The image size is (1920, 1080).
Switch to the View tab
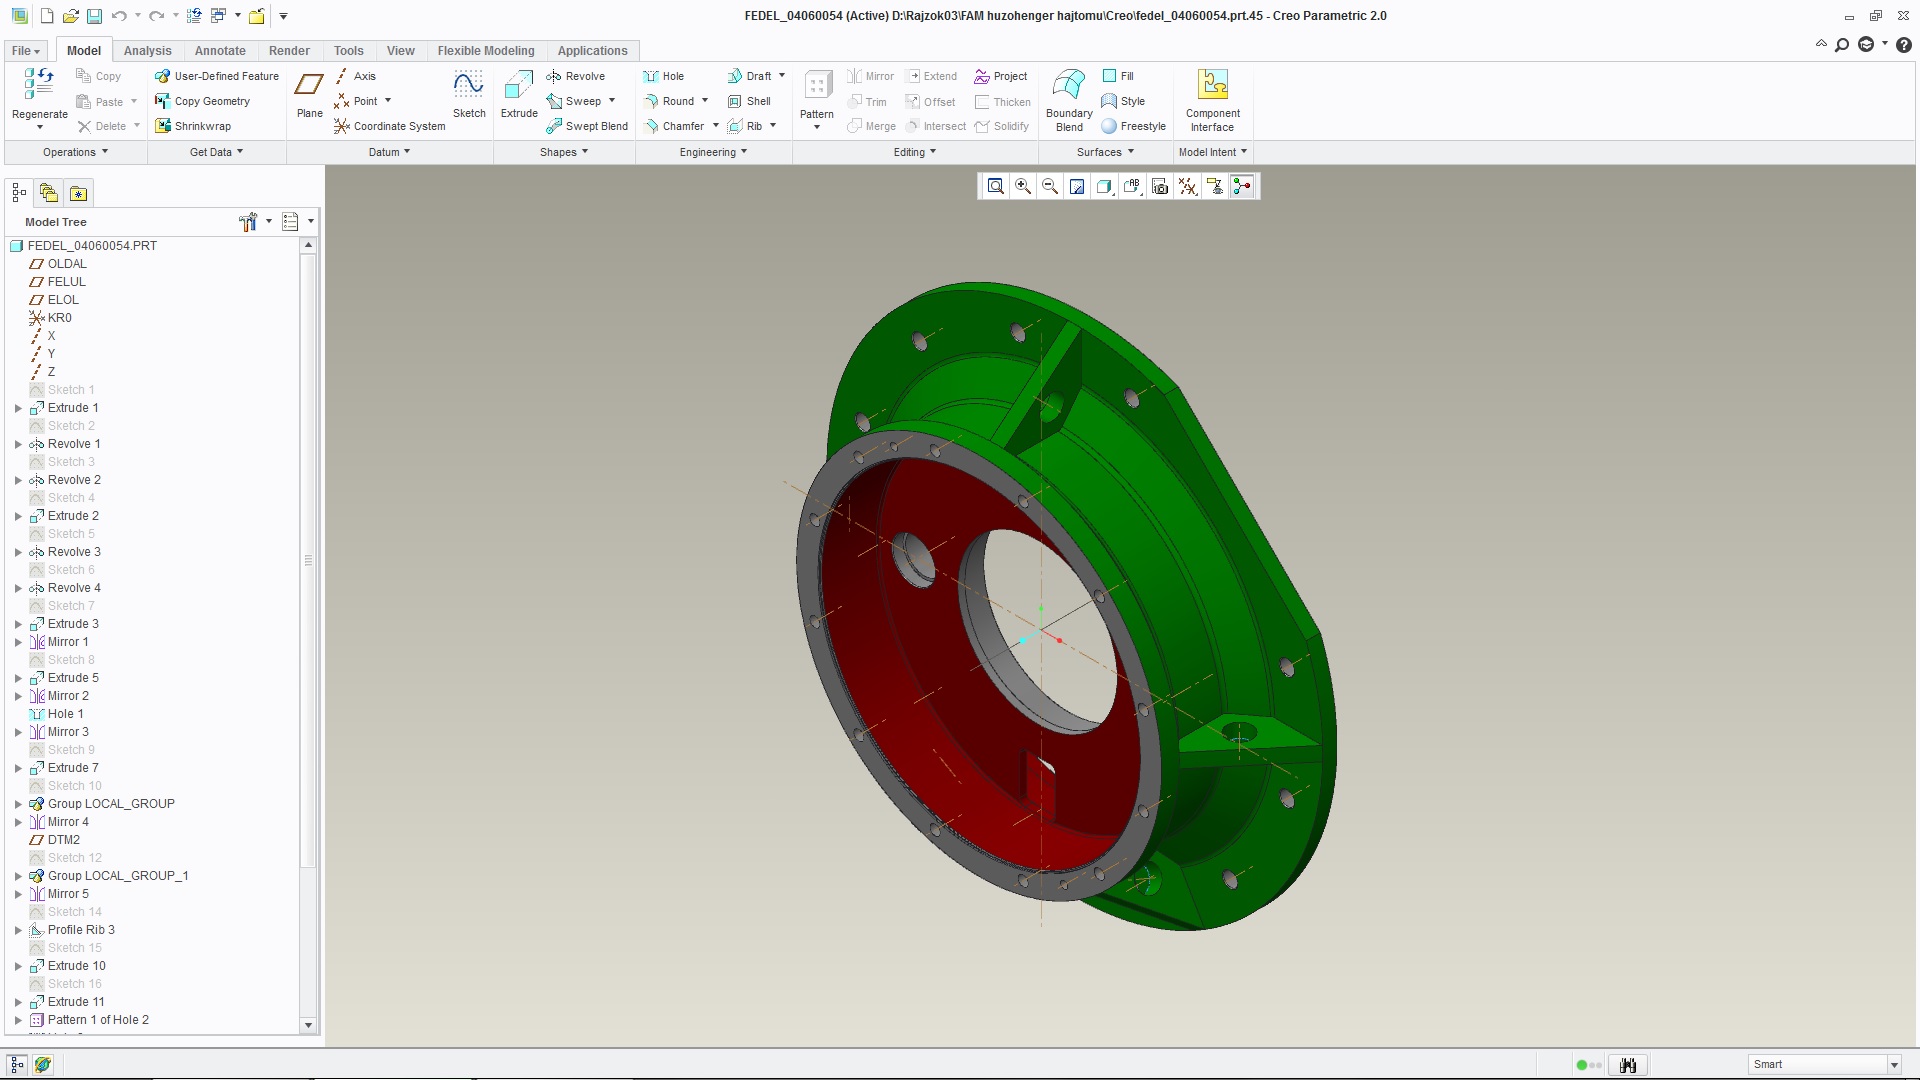click(x=401, y=51)
